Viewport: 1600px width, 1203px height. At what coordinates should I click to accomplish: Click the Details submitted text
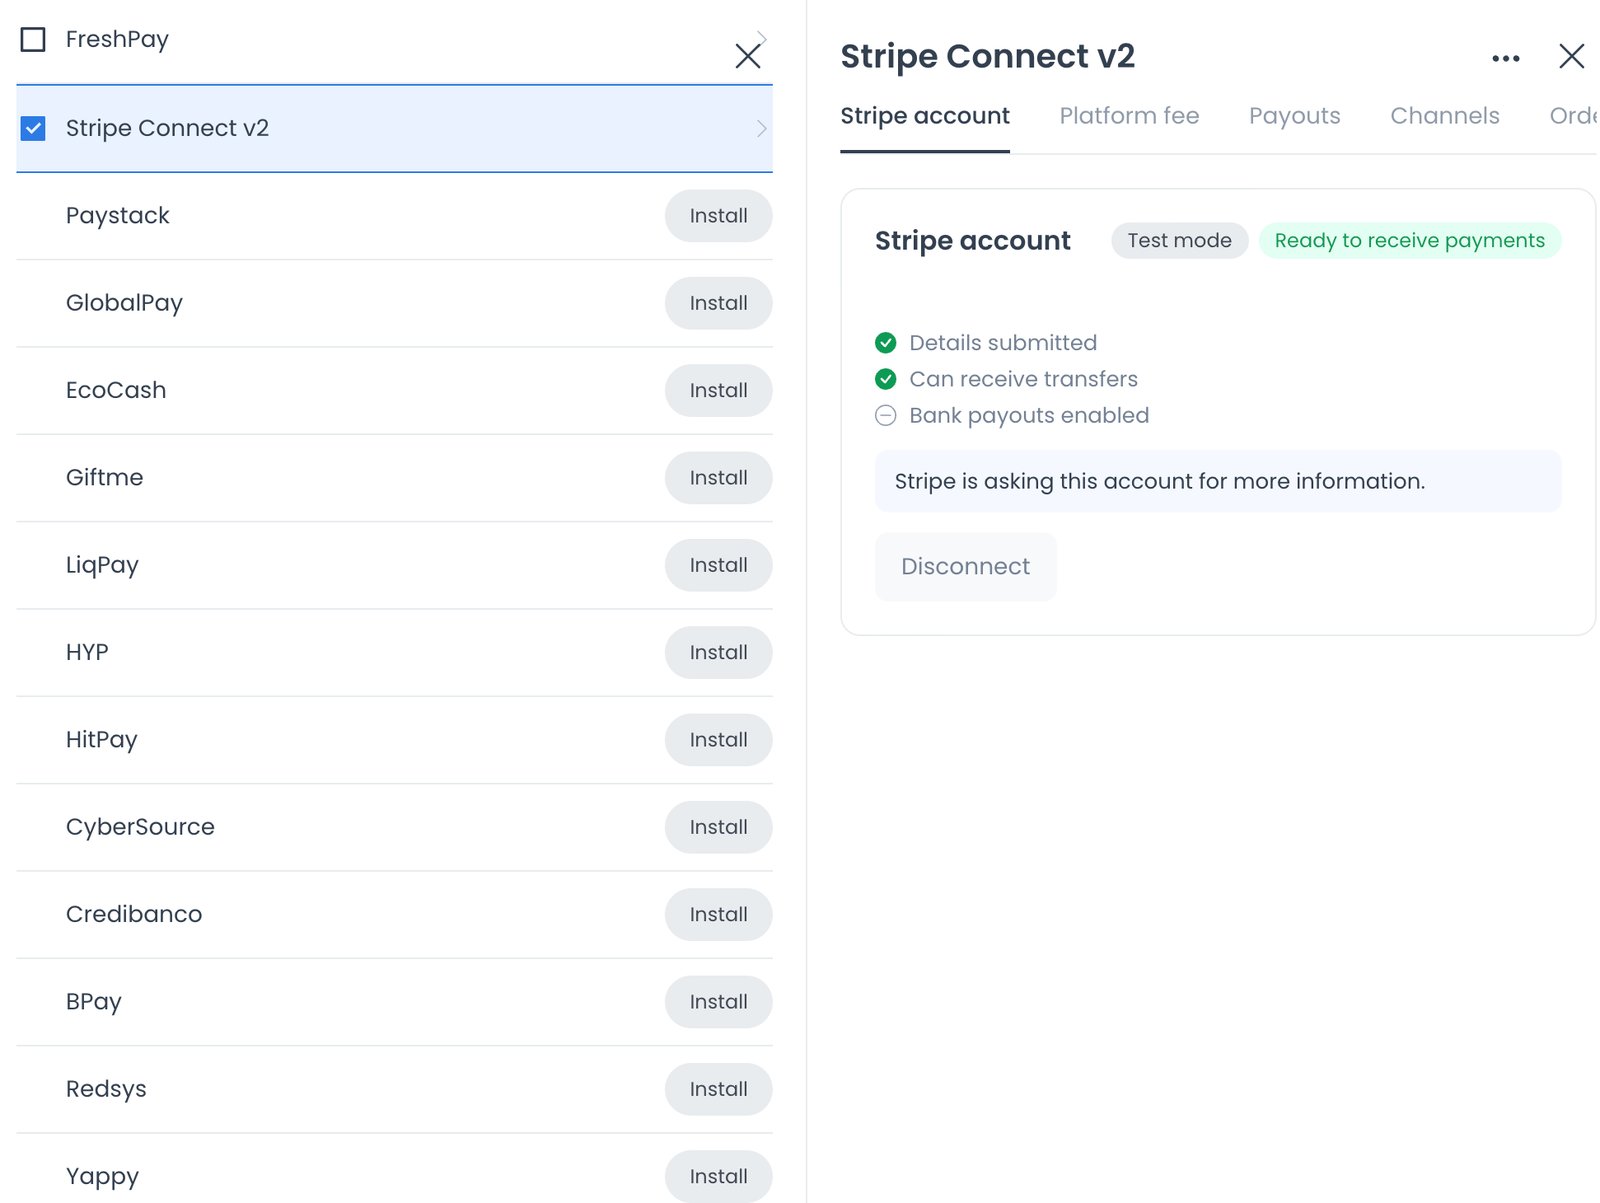[1003, 343]
